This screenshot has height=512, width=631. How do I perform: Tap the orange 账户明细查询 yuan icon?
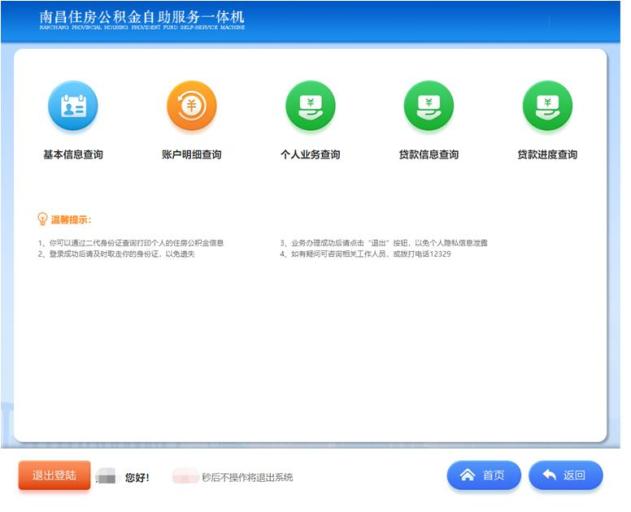191,106
